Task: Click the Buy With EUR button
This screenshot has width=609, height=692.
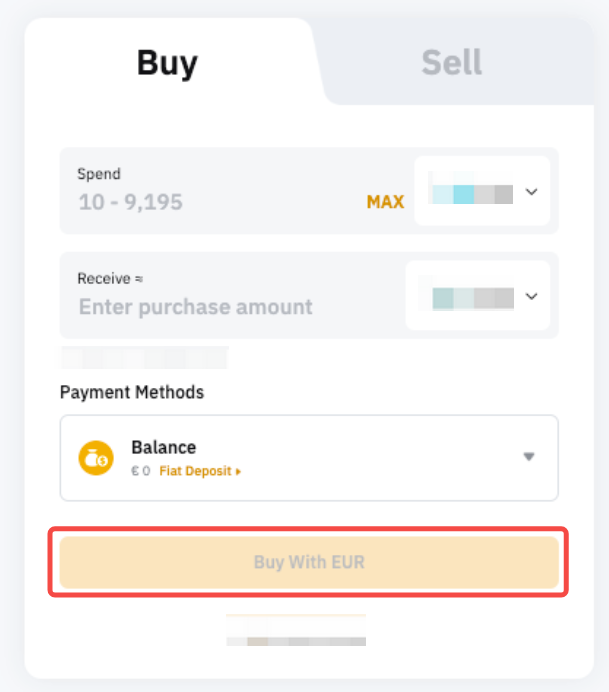Action: (308, 562)
